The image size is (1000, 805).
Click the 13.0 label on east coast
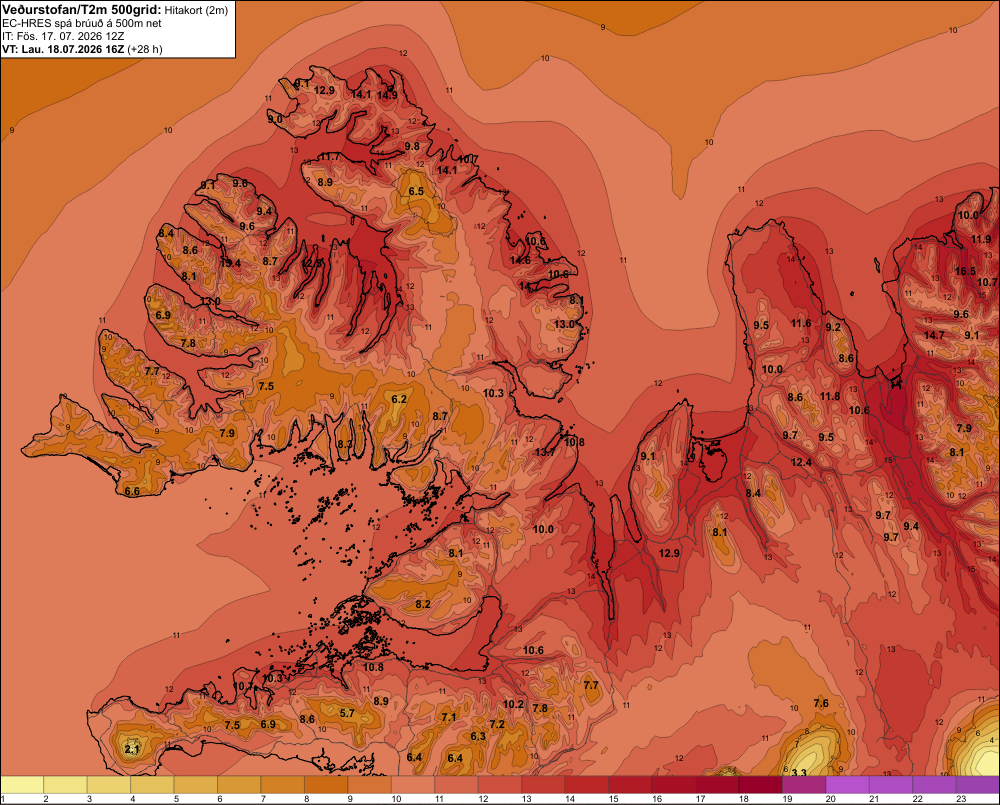tap(564, 324)
